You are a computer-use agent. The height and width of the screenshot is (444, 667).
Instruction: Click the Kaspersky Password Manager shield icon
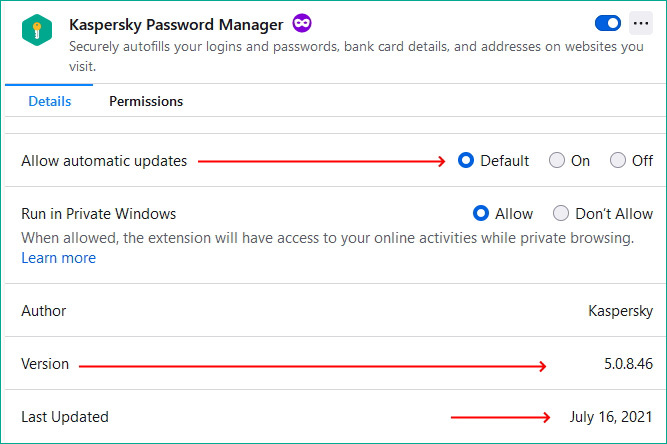(37, 31)
